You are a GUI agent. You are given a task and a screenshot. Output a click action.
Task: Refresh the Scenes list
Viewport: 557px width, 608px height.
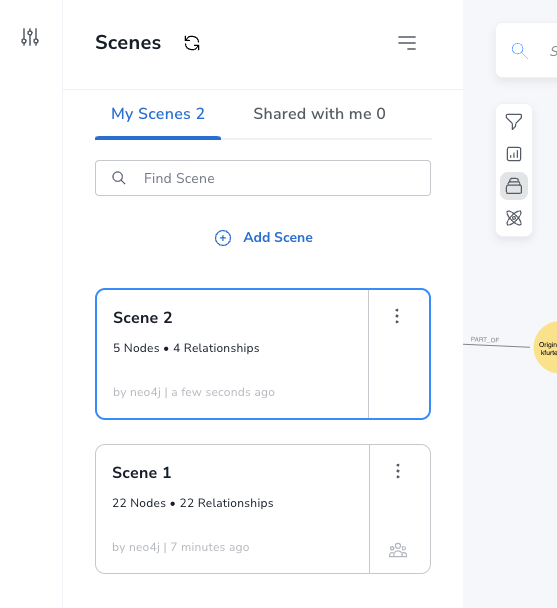click(x=192, y=43)
